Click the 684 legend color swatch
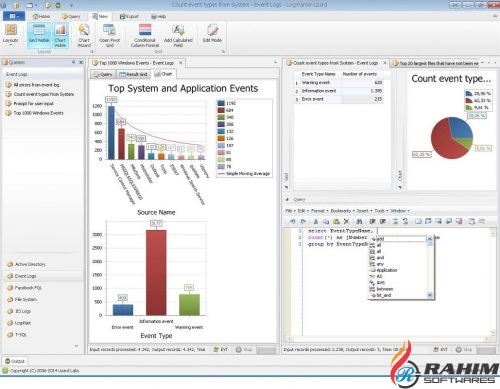 point(221,110)
